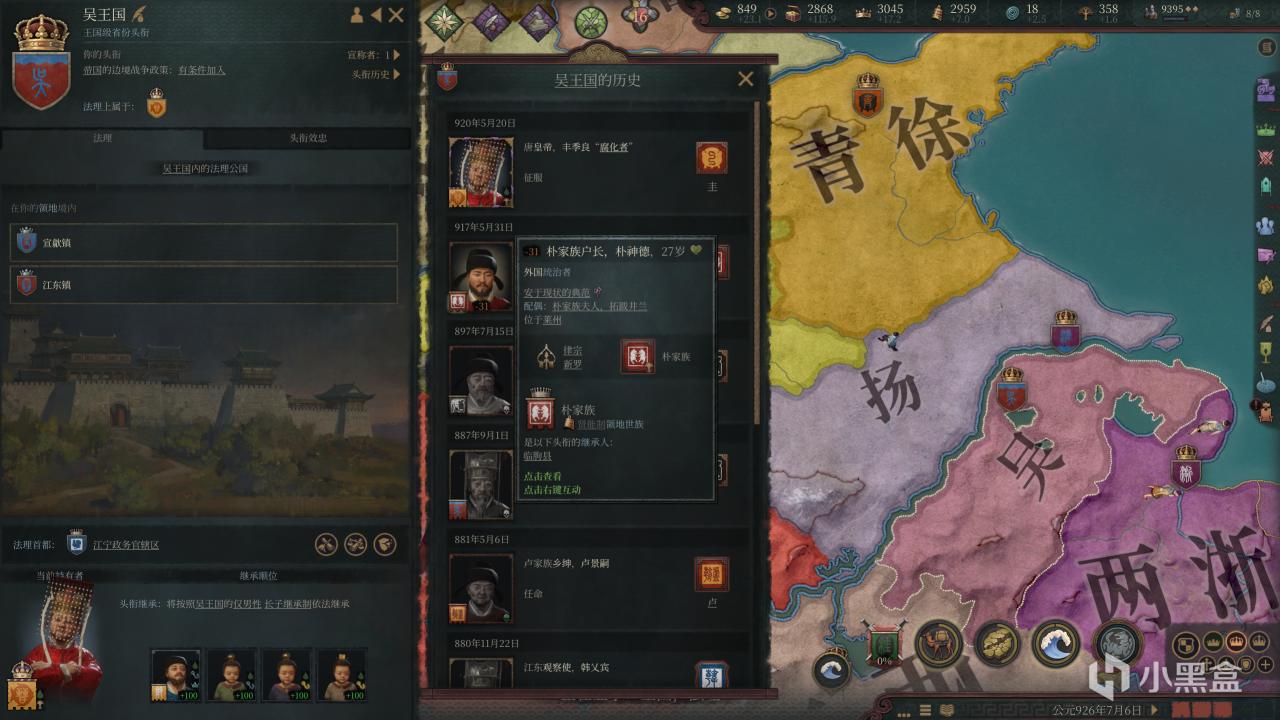Open the grey dragon situation icon
Screen dimensions: 1280x720
click(1117, 644)
